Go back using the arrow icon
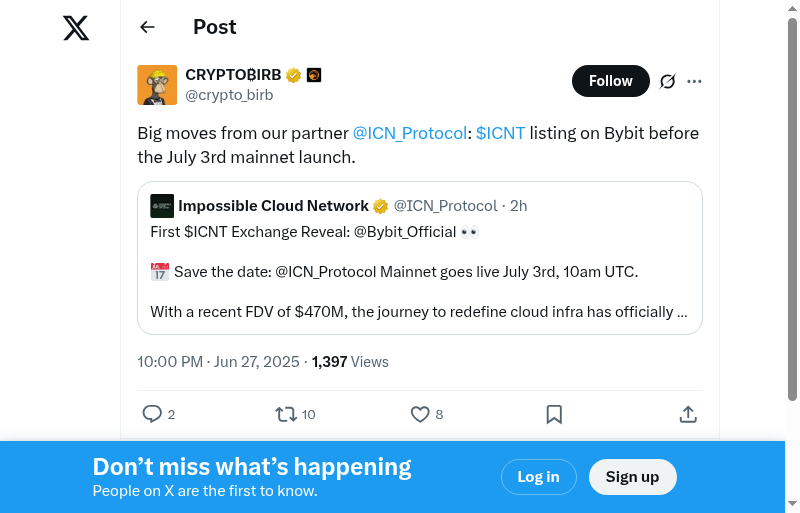 [148, 27]
